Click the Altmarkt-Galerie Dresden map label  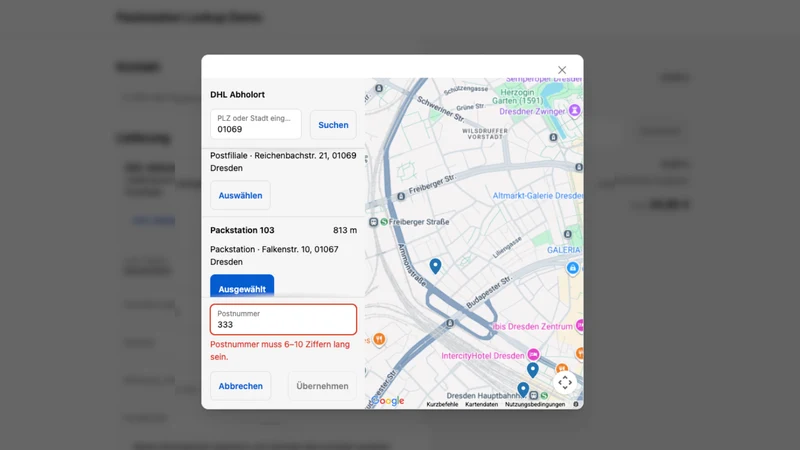pos(538,195)
